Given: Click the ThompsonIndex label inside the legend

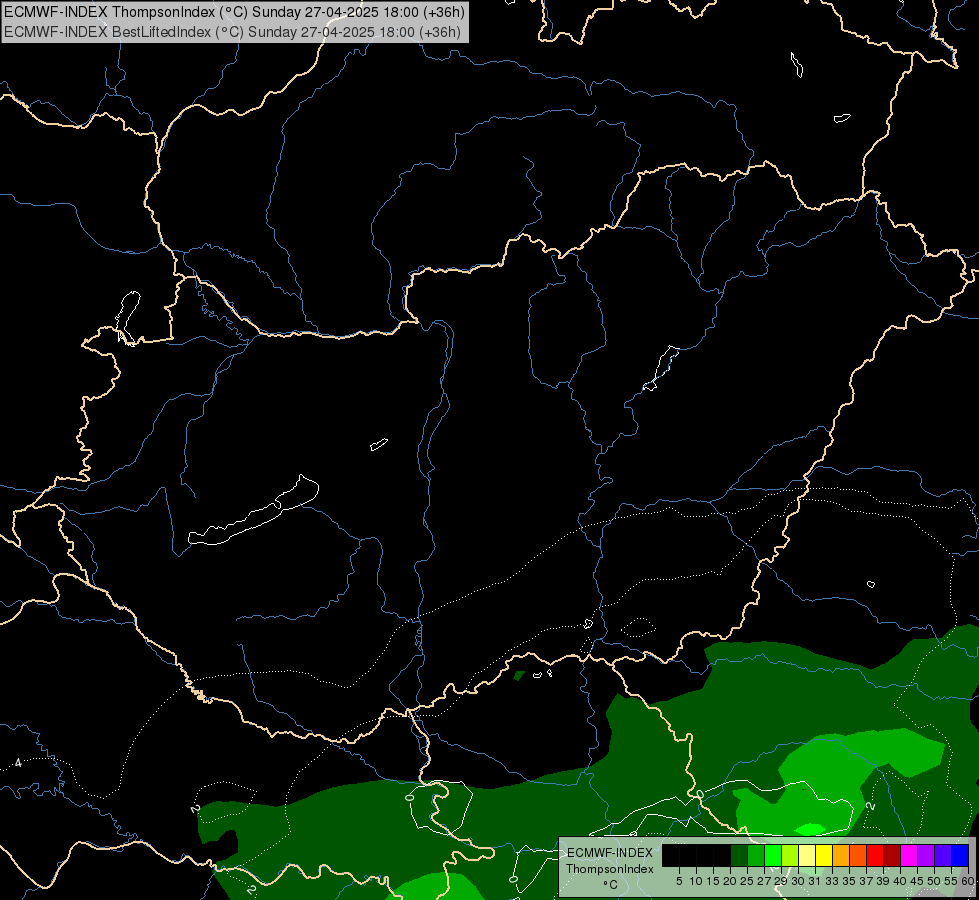Looking at the screenshot, I should (609, 869).
